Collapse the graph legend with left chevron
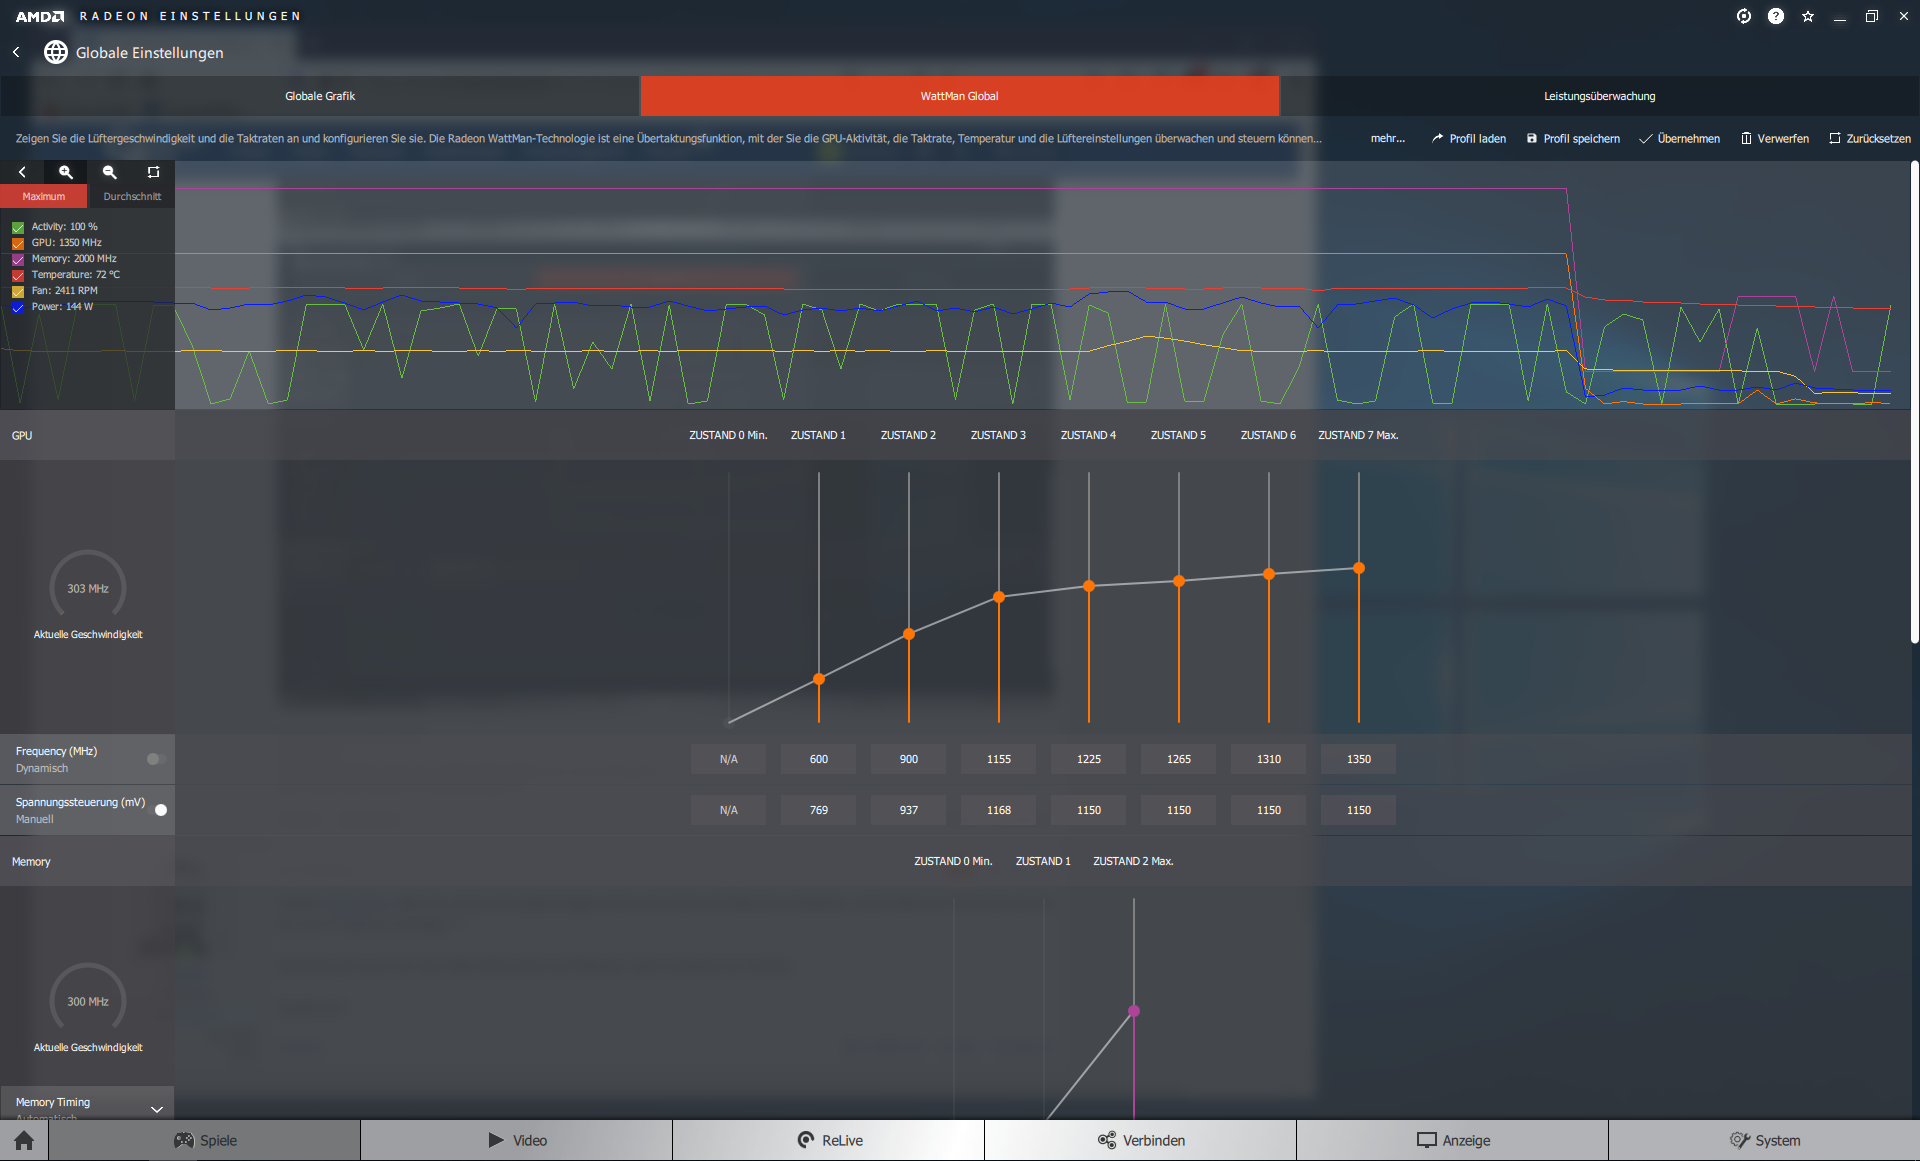 click(x=22, y=172)
